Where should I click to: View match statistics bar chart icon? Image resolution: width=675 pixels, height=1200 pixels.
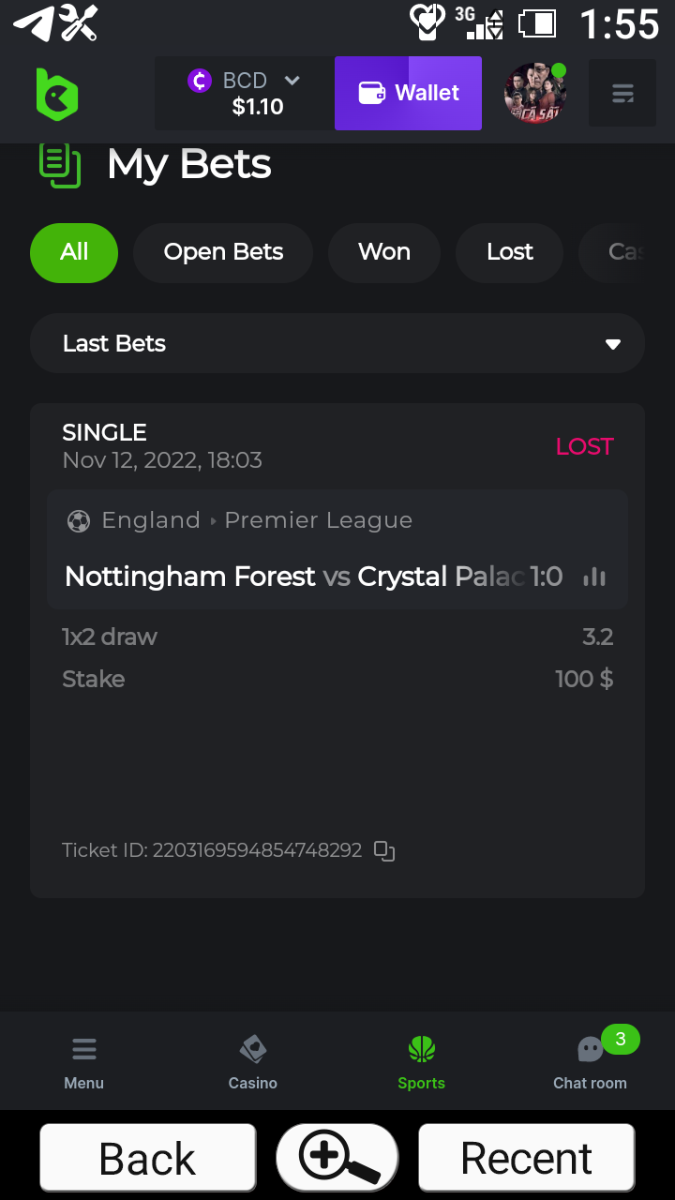click(x=595, y=577)
